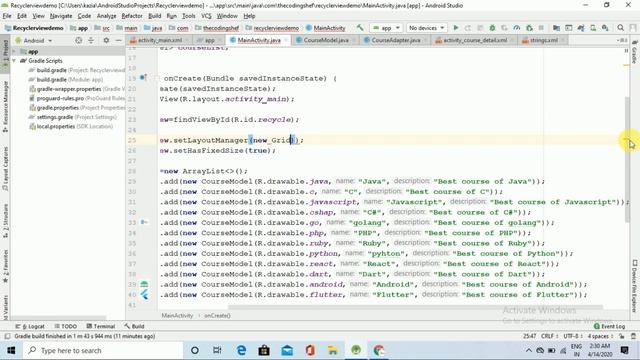Click the editor vertical scrollbar

(627, 159)
